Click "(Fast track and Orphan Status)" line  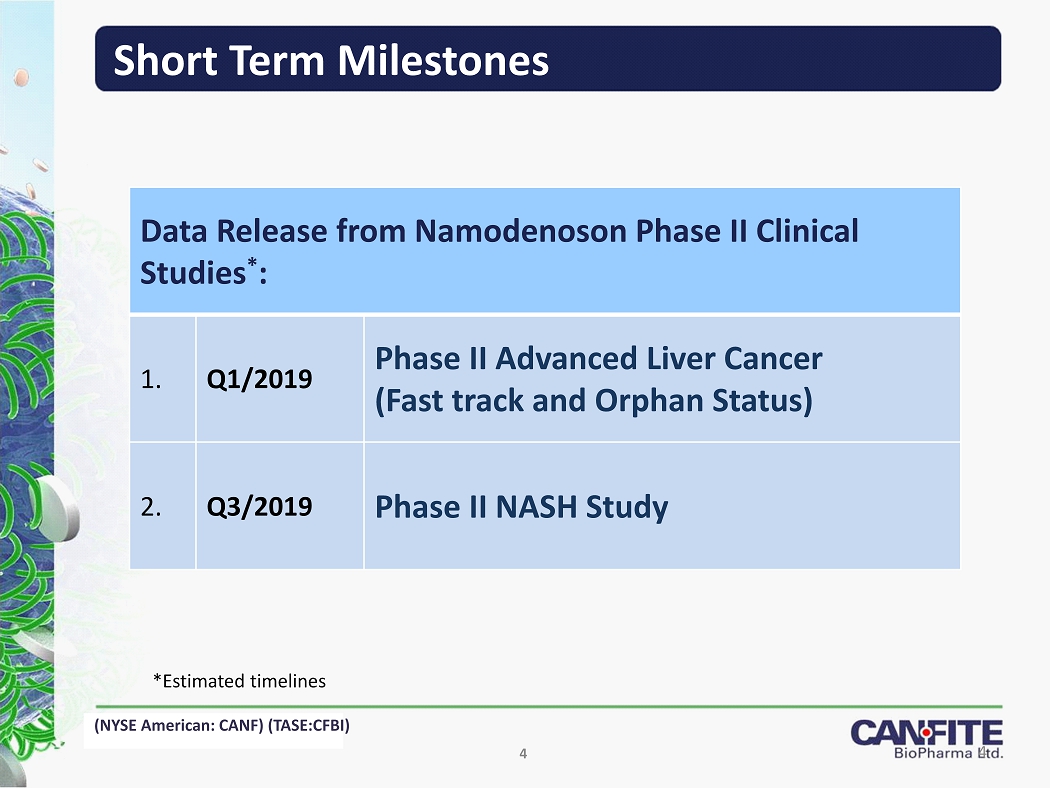[x=592, y=401]
